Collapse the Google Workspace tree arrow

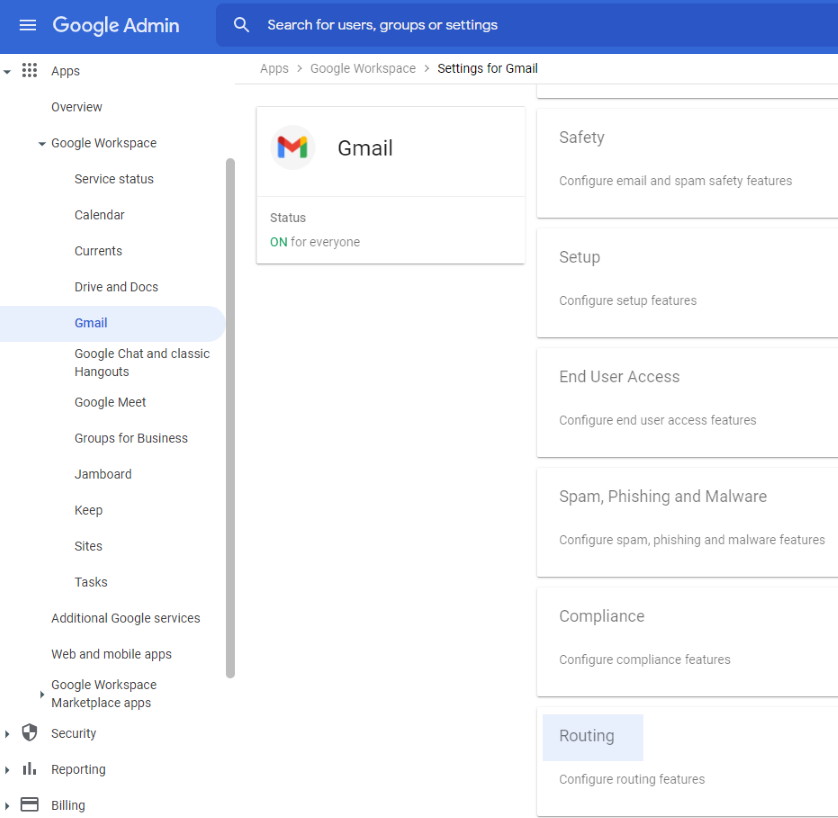[x=42, y=144]
